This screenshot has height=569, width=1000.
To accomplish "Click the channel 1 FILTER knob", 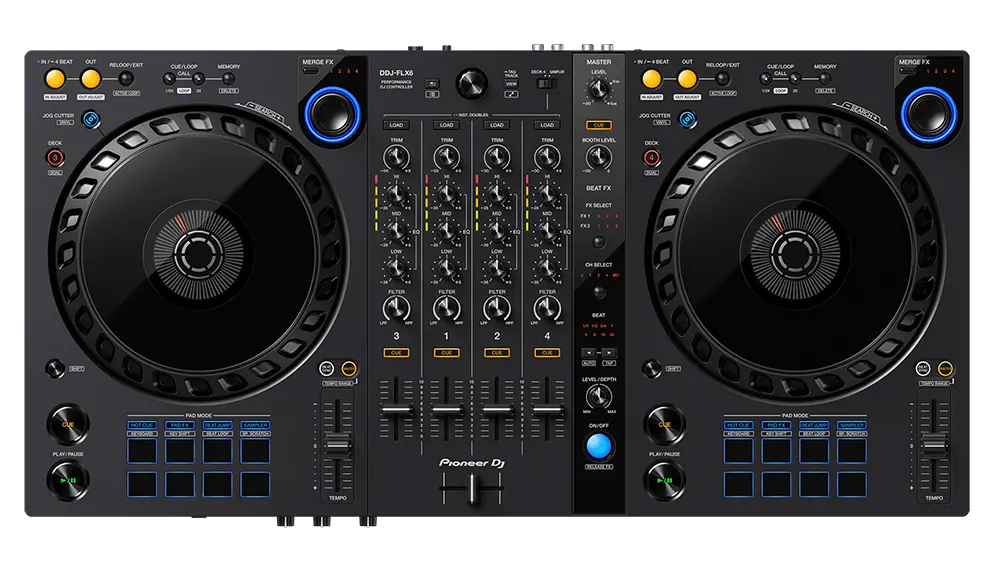I will [x=446, y=309].
